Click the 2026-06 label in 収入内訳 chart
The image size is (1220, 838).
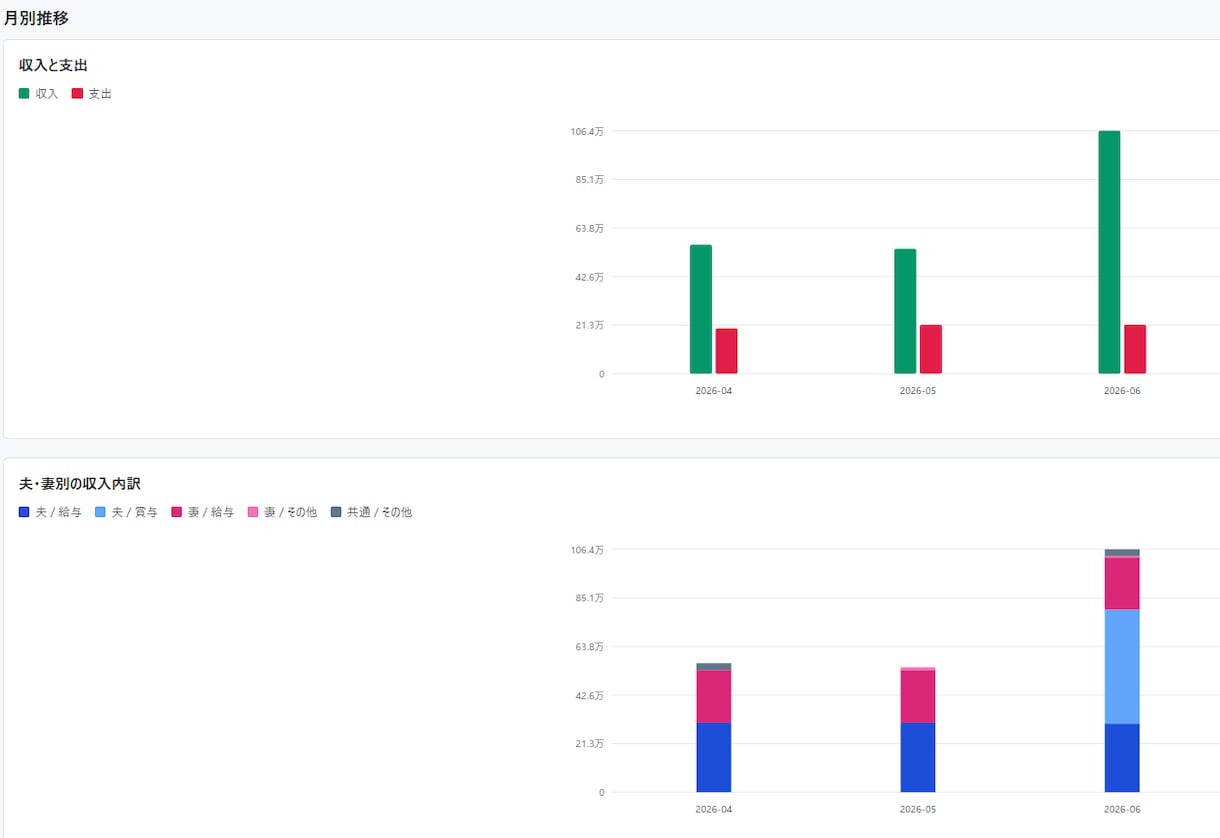coord(1122,809)
